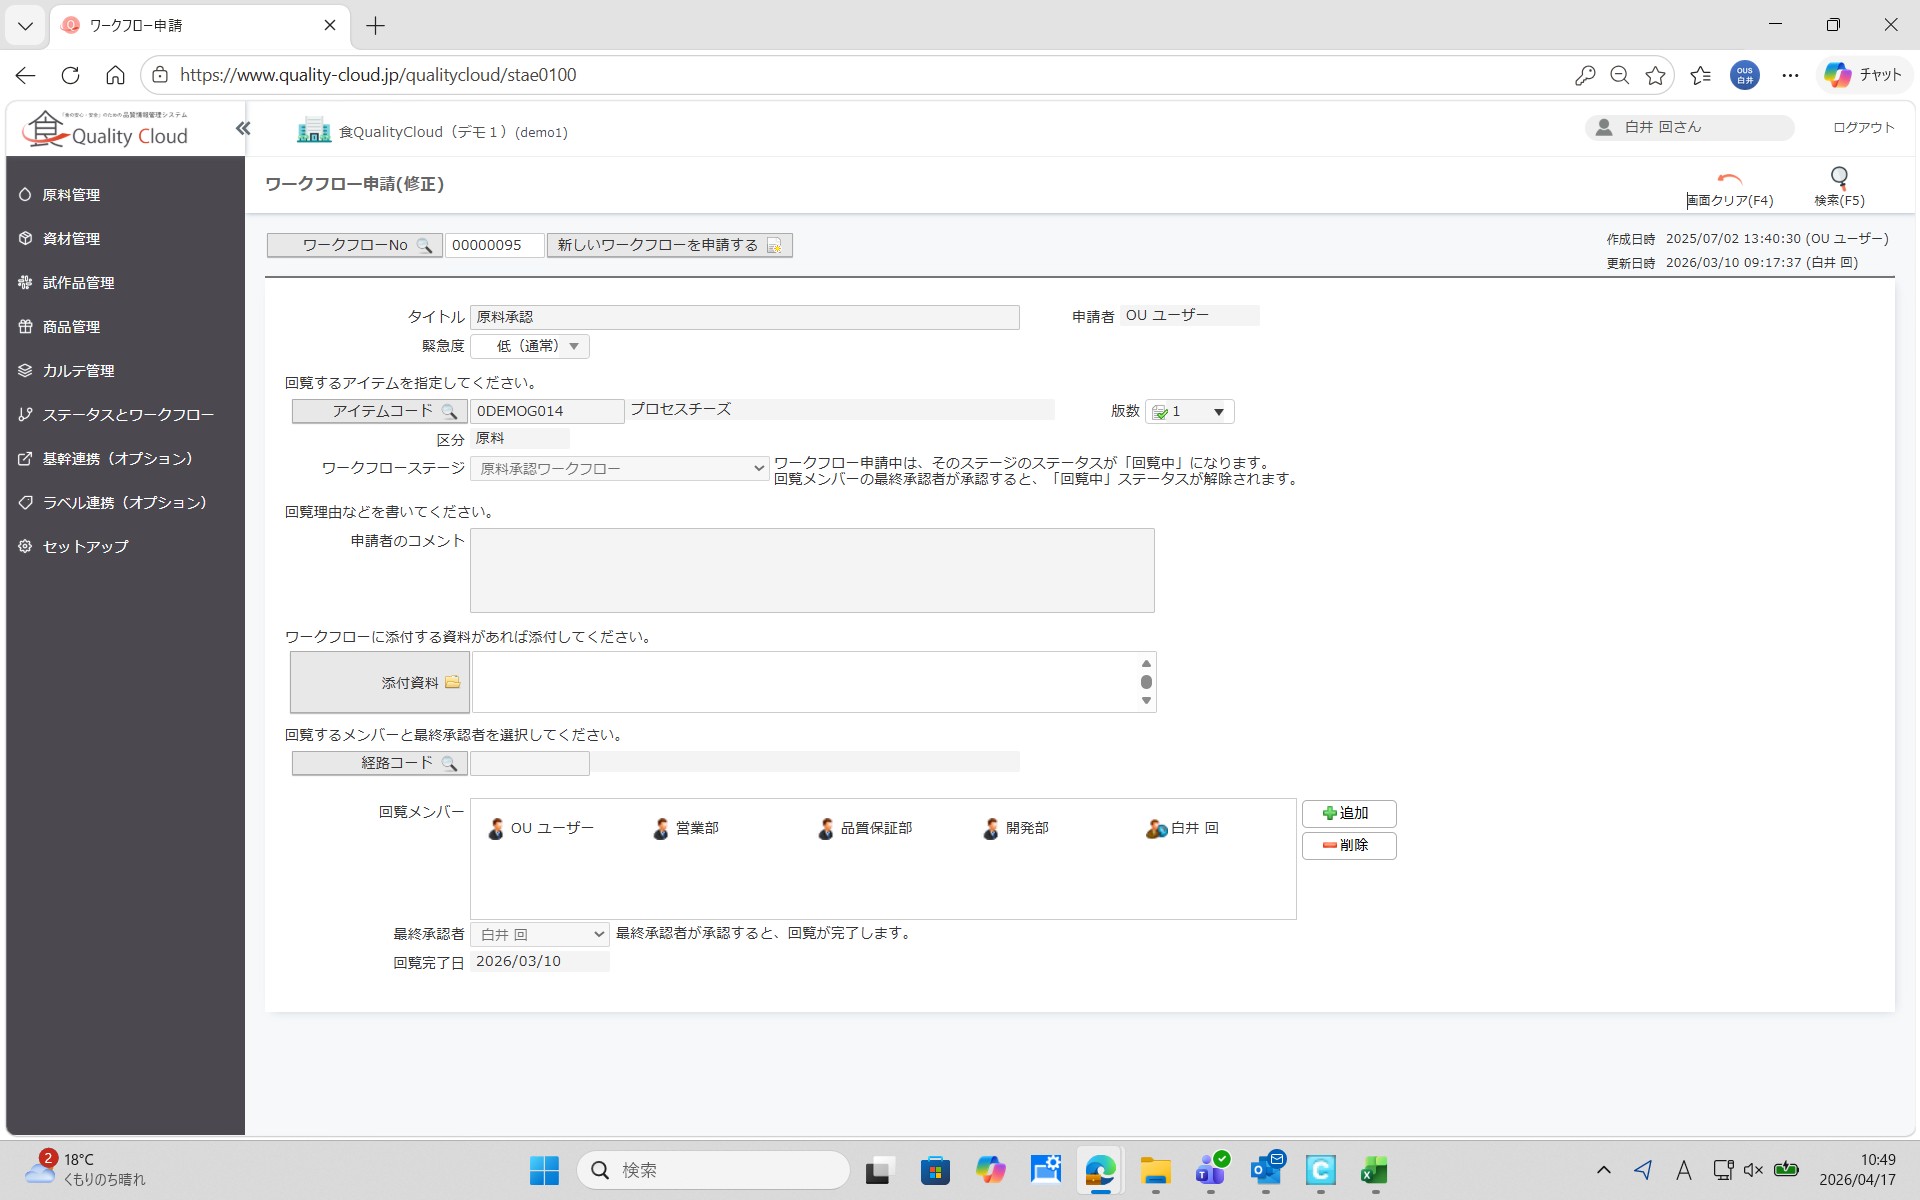Click the user profile 白井 回さん

coord(1689,127)
